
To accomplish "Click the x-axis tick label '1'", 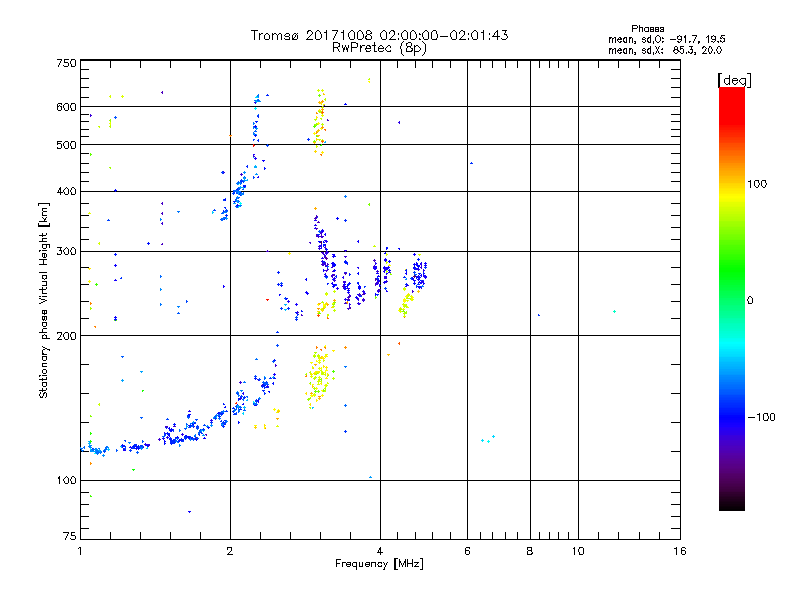I will click(80, 551).
